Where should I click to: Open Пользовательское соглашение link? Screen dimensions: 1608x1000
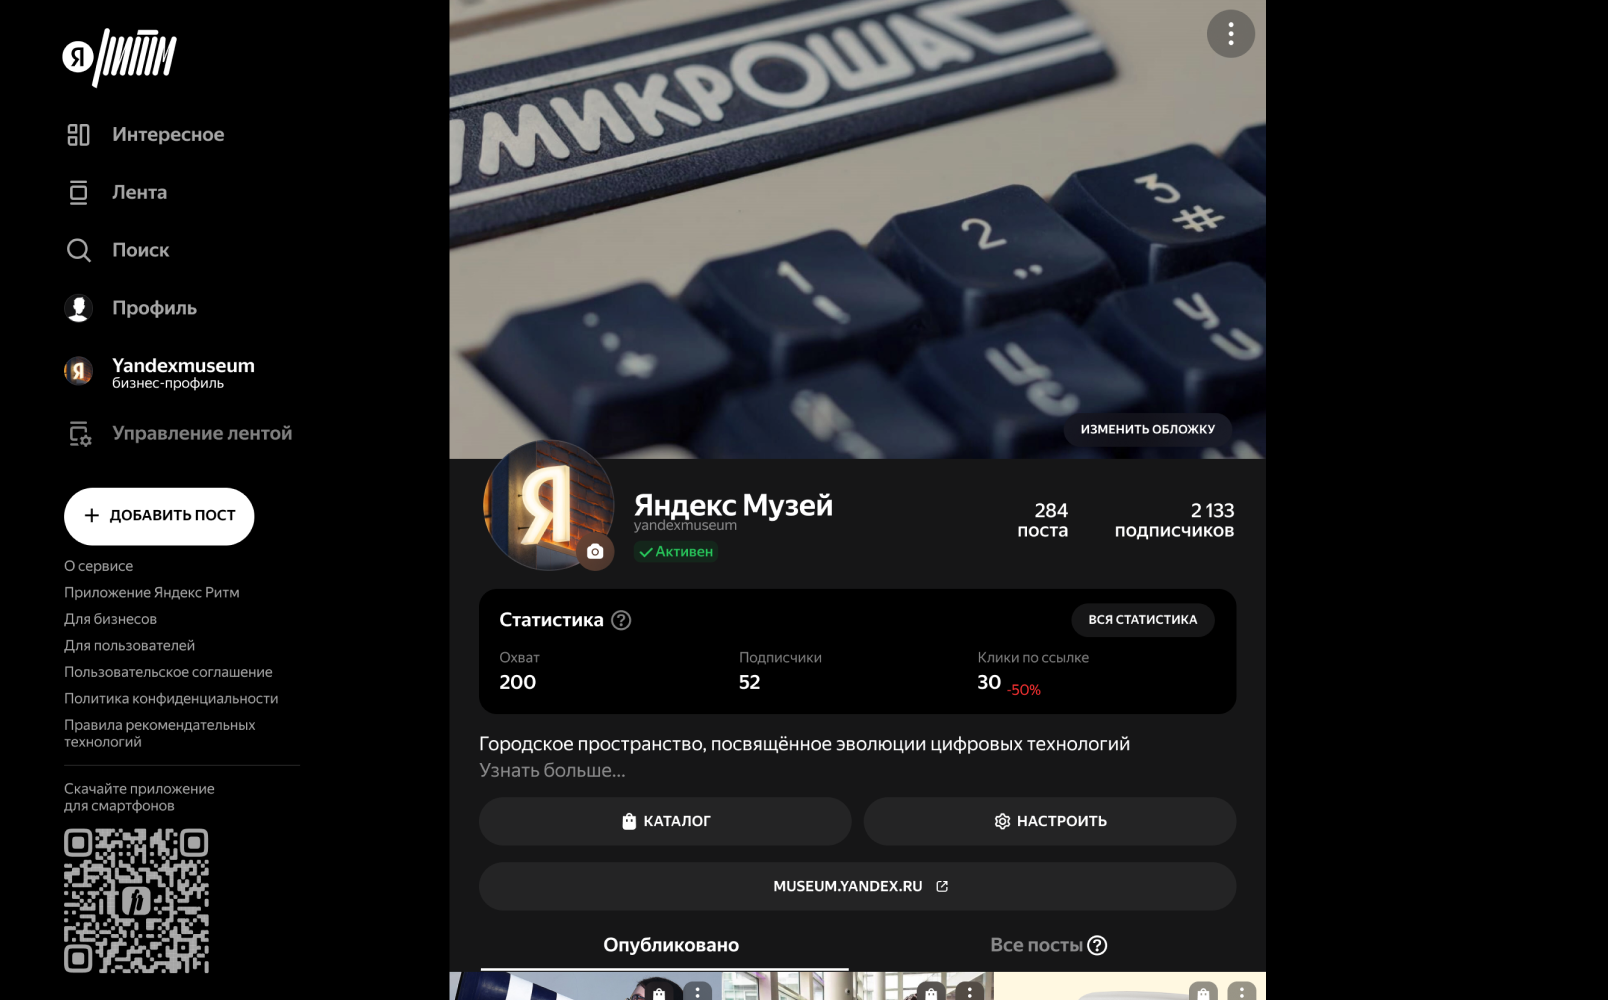(x=168, y=672)
